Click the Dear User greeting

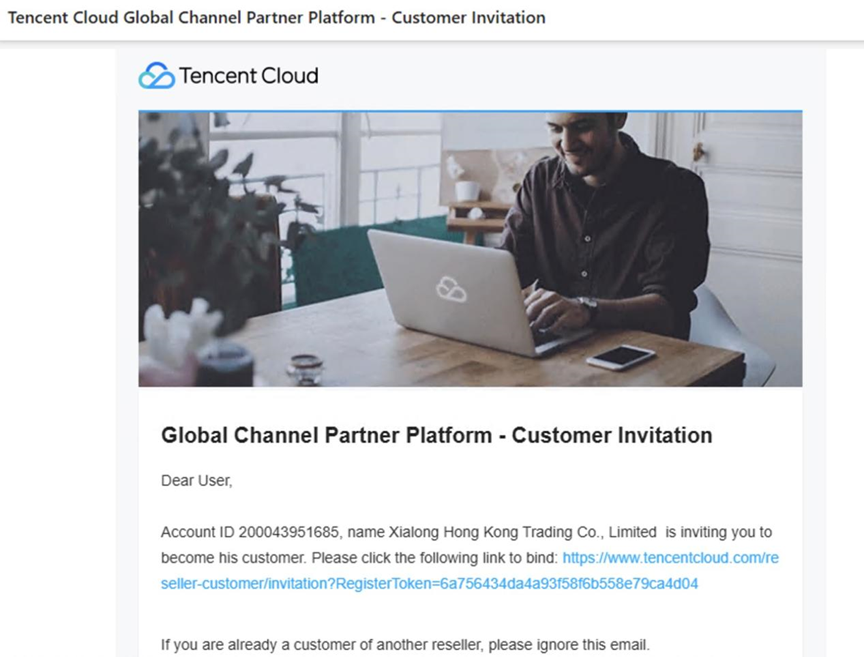[197, 481]
